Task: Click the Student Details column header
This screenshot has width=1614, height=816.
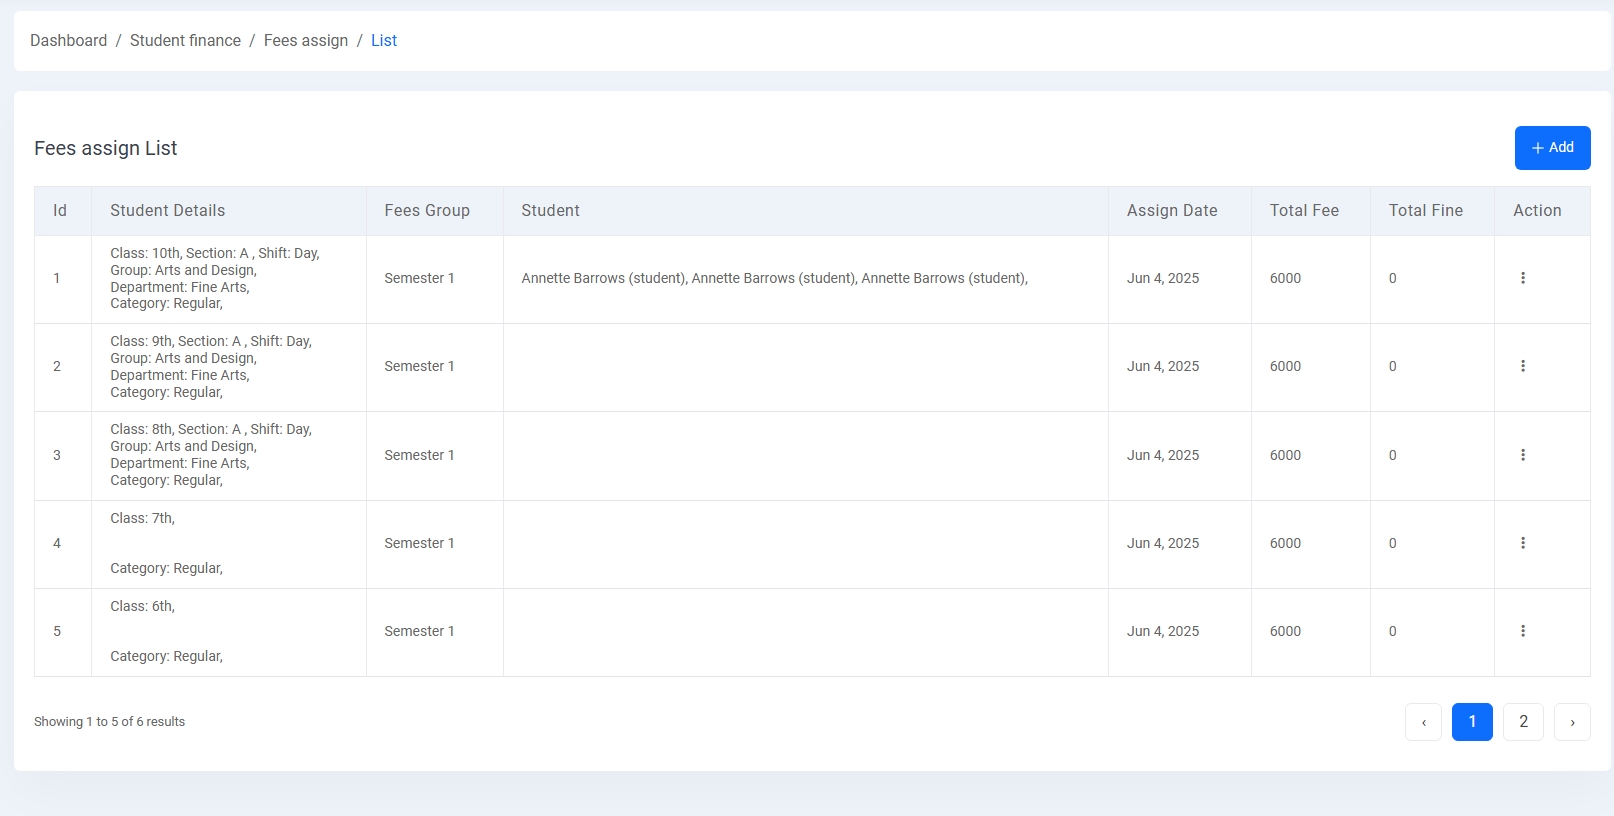Action: 167,211
